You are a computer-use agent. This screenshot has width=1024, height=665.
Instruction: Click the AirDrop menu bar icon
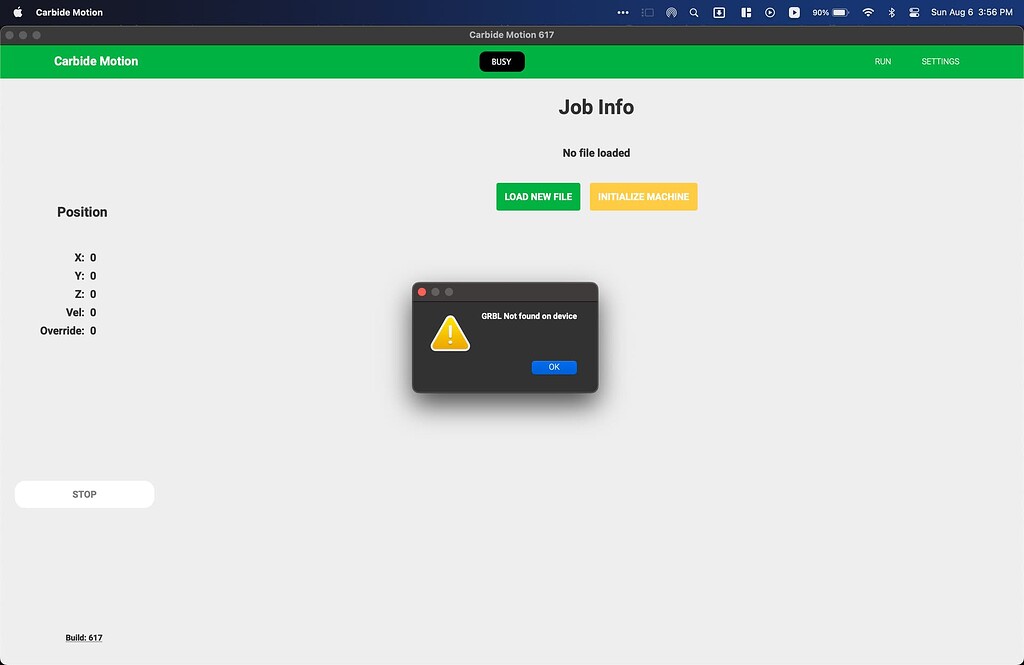pyautogui.click(x=671, y=12)
